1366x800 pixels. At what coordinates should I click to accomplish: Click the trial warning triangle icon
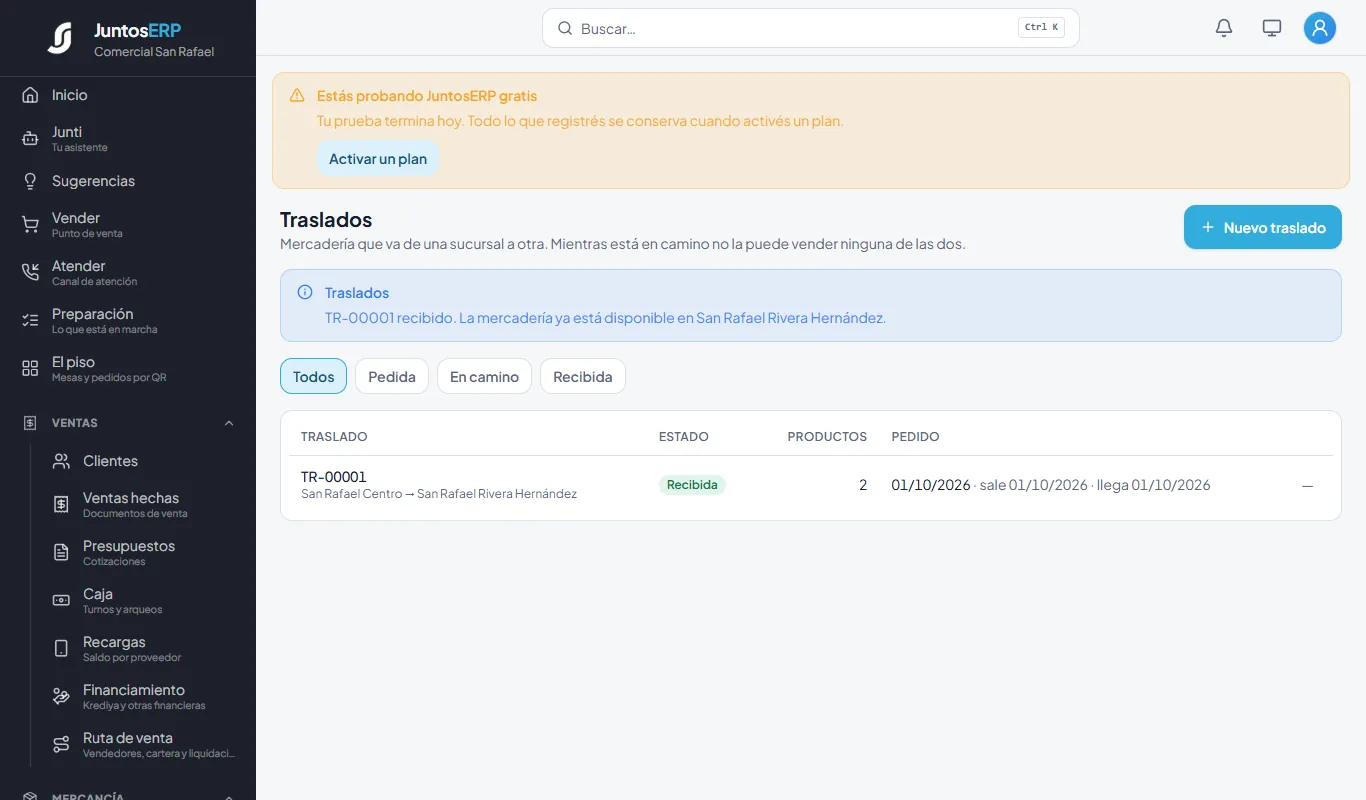[x=297, y=96]
